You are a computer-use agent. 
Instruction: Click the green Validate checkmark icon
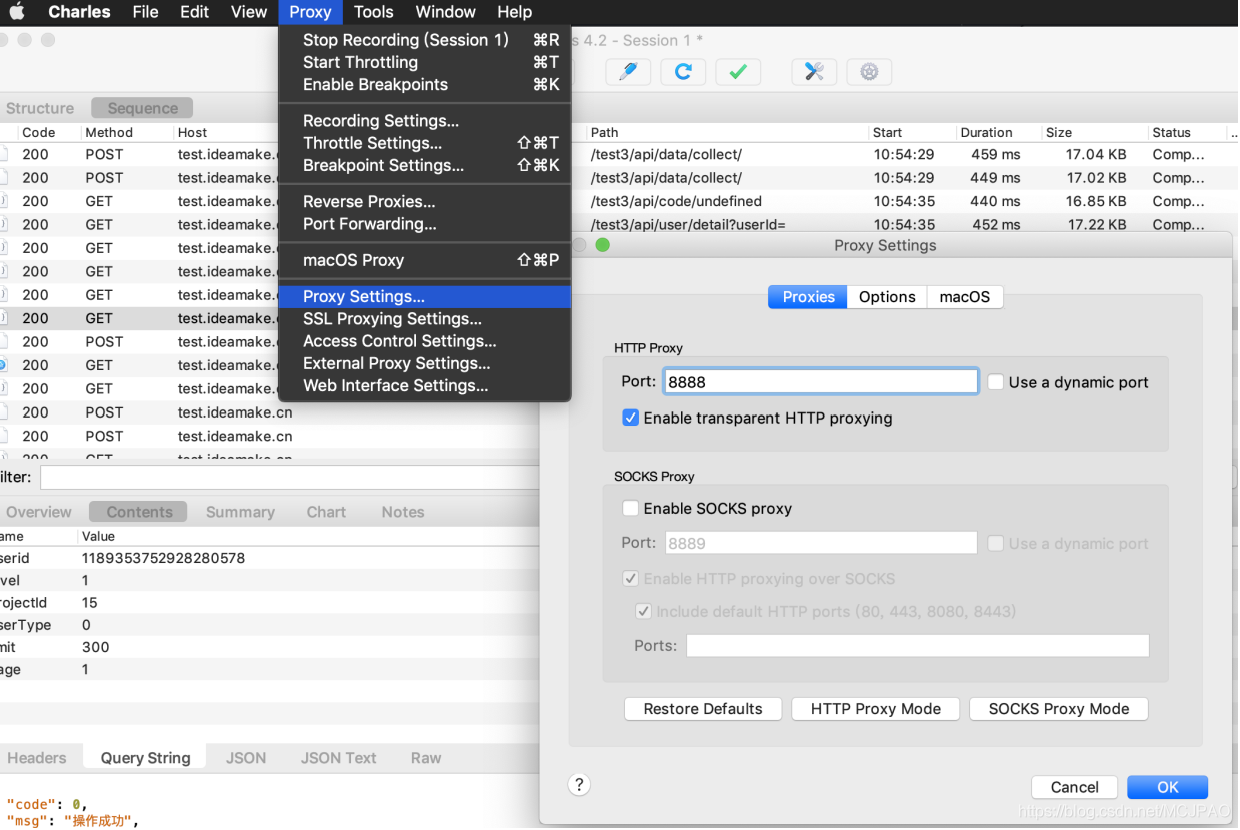[x=738, y=71]
